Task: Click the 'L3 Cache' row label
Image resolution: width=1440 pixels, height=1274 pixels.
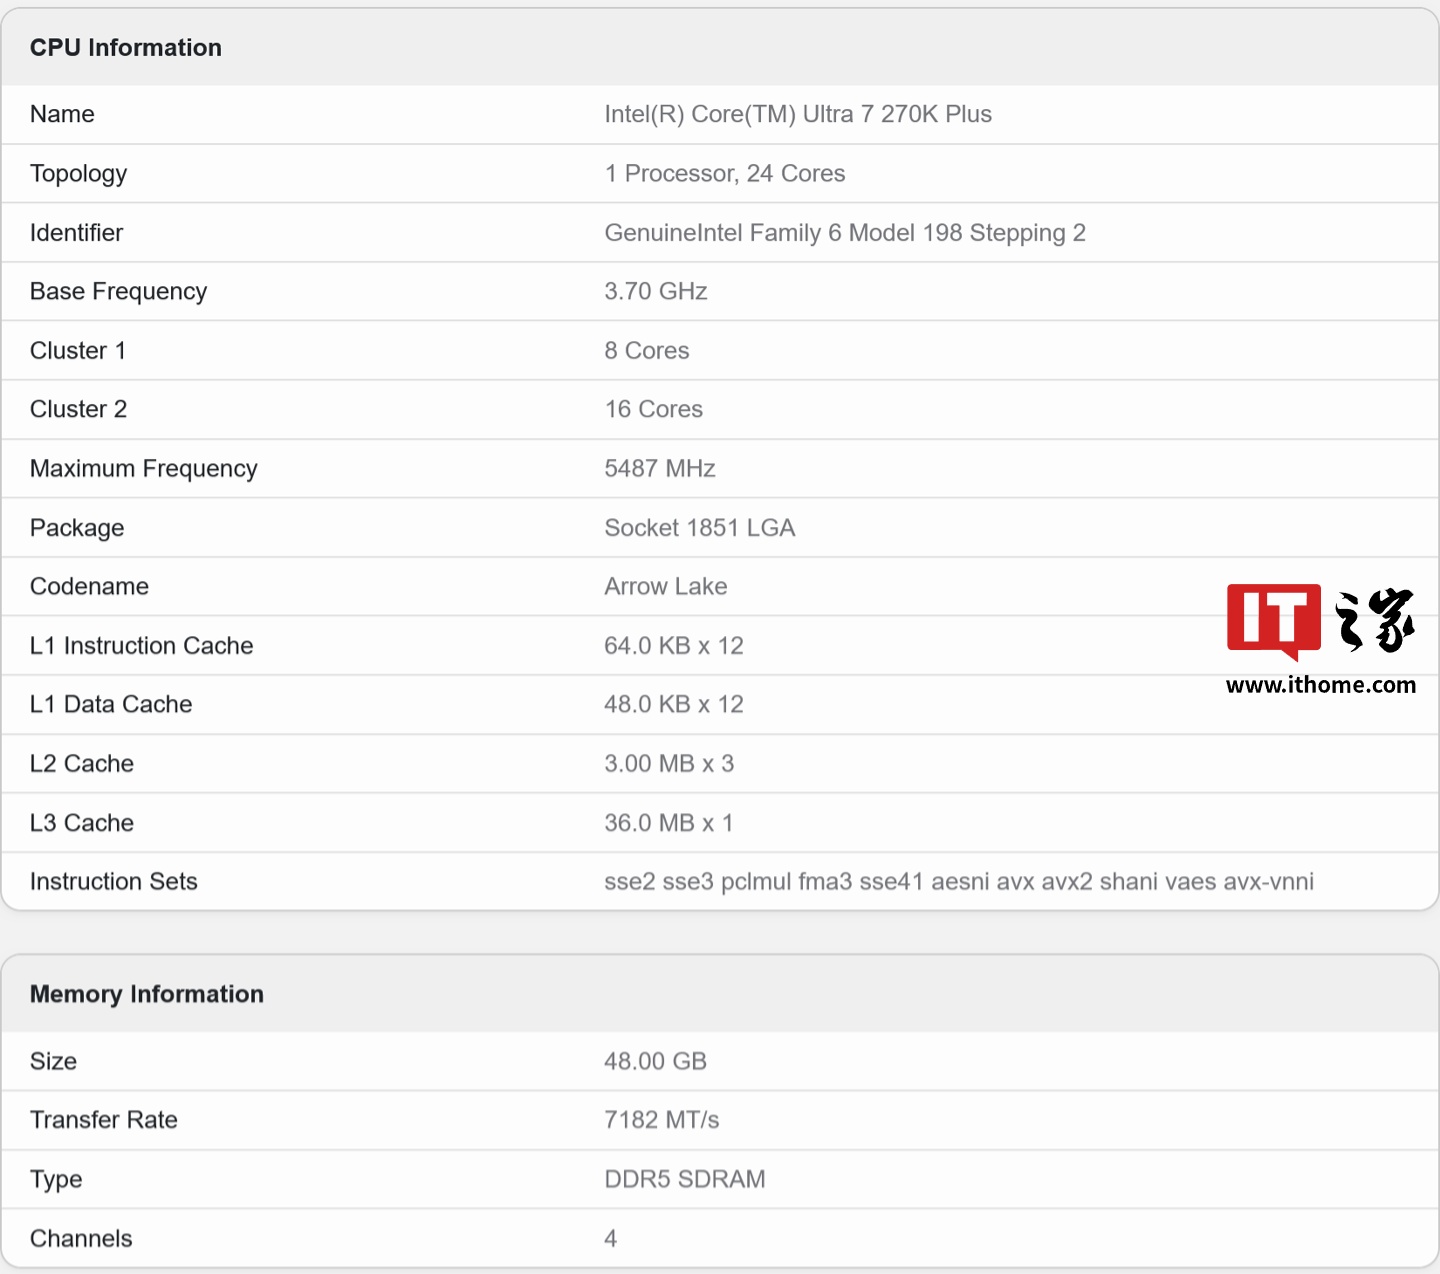Action: [82, 823]
